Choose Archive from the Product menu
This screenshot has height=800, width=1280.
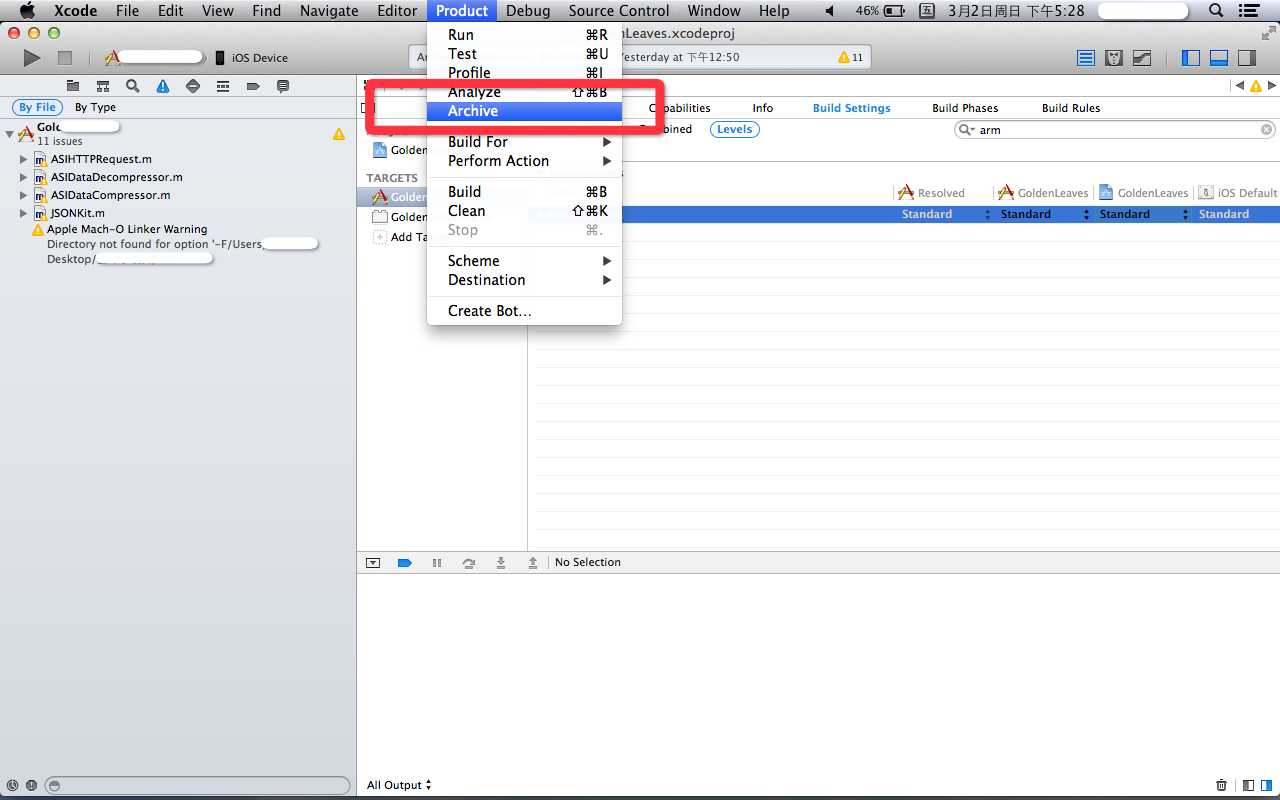point(524,111)
